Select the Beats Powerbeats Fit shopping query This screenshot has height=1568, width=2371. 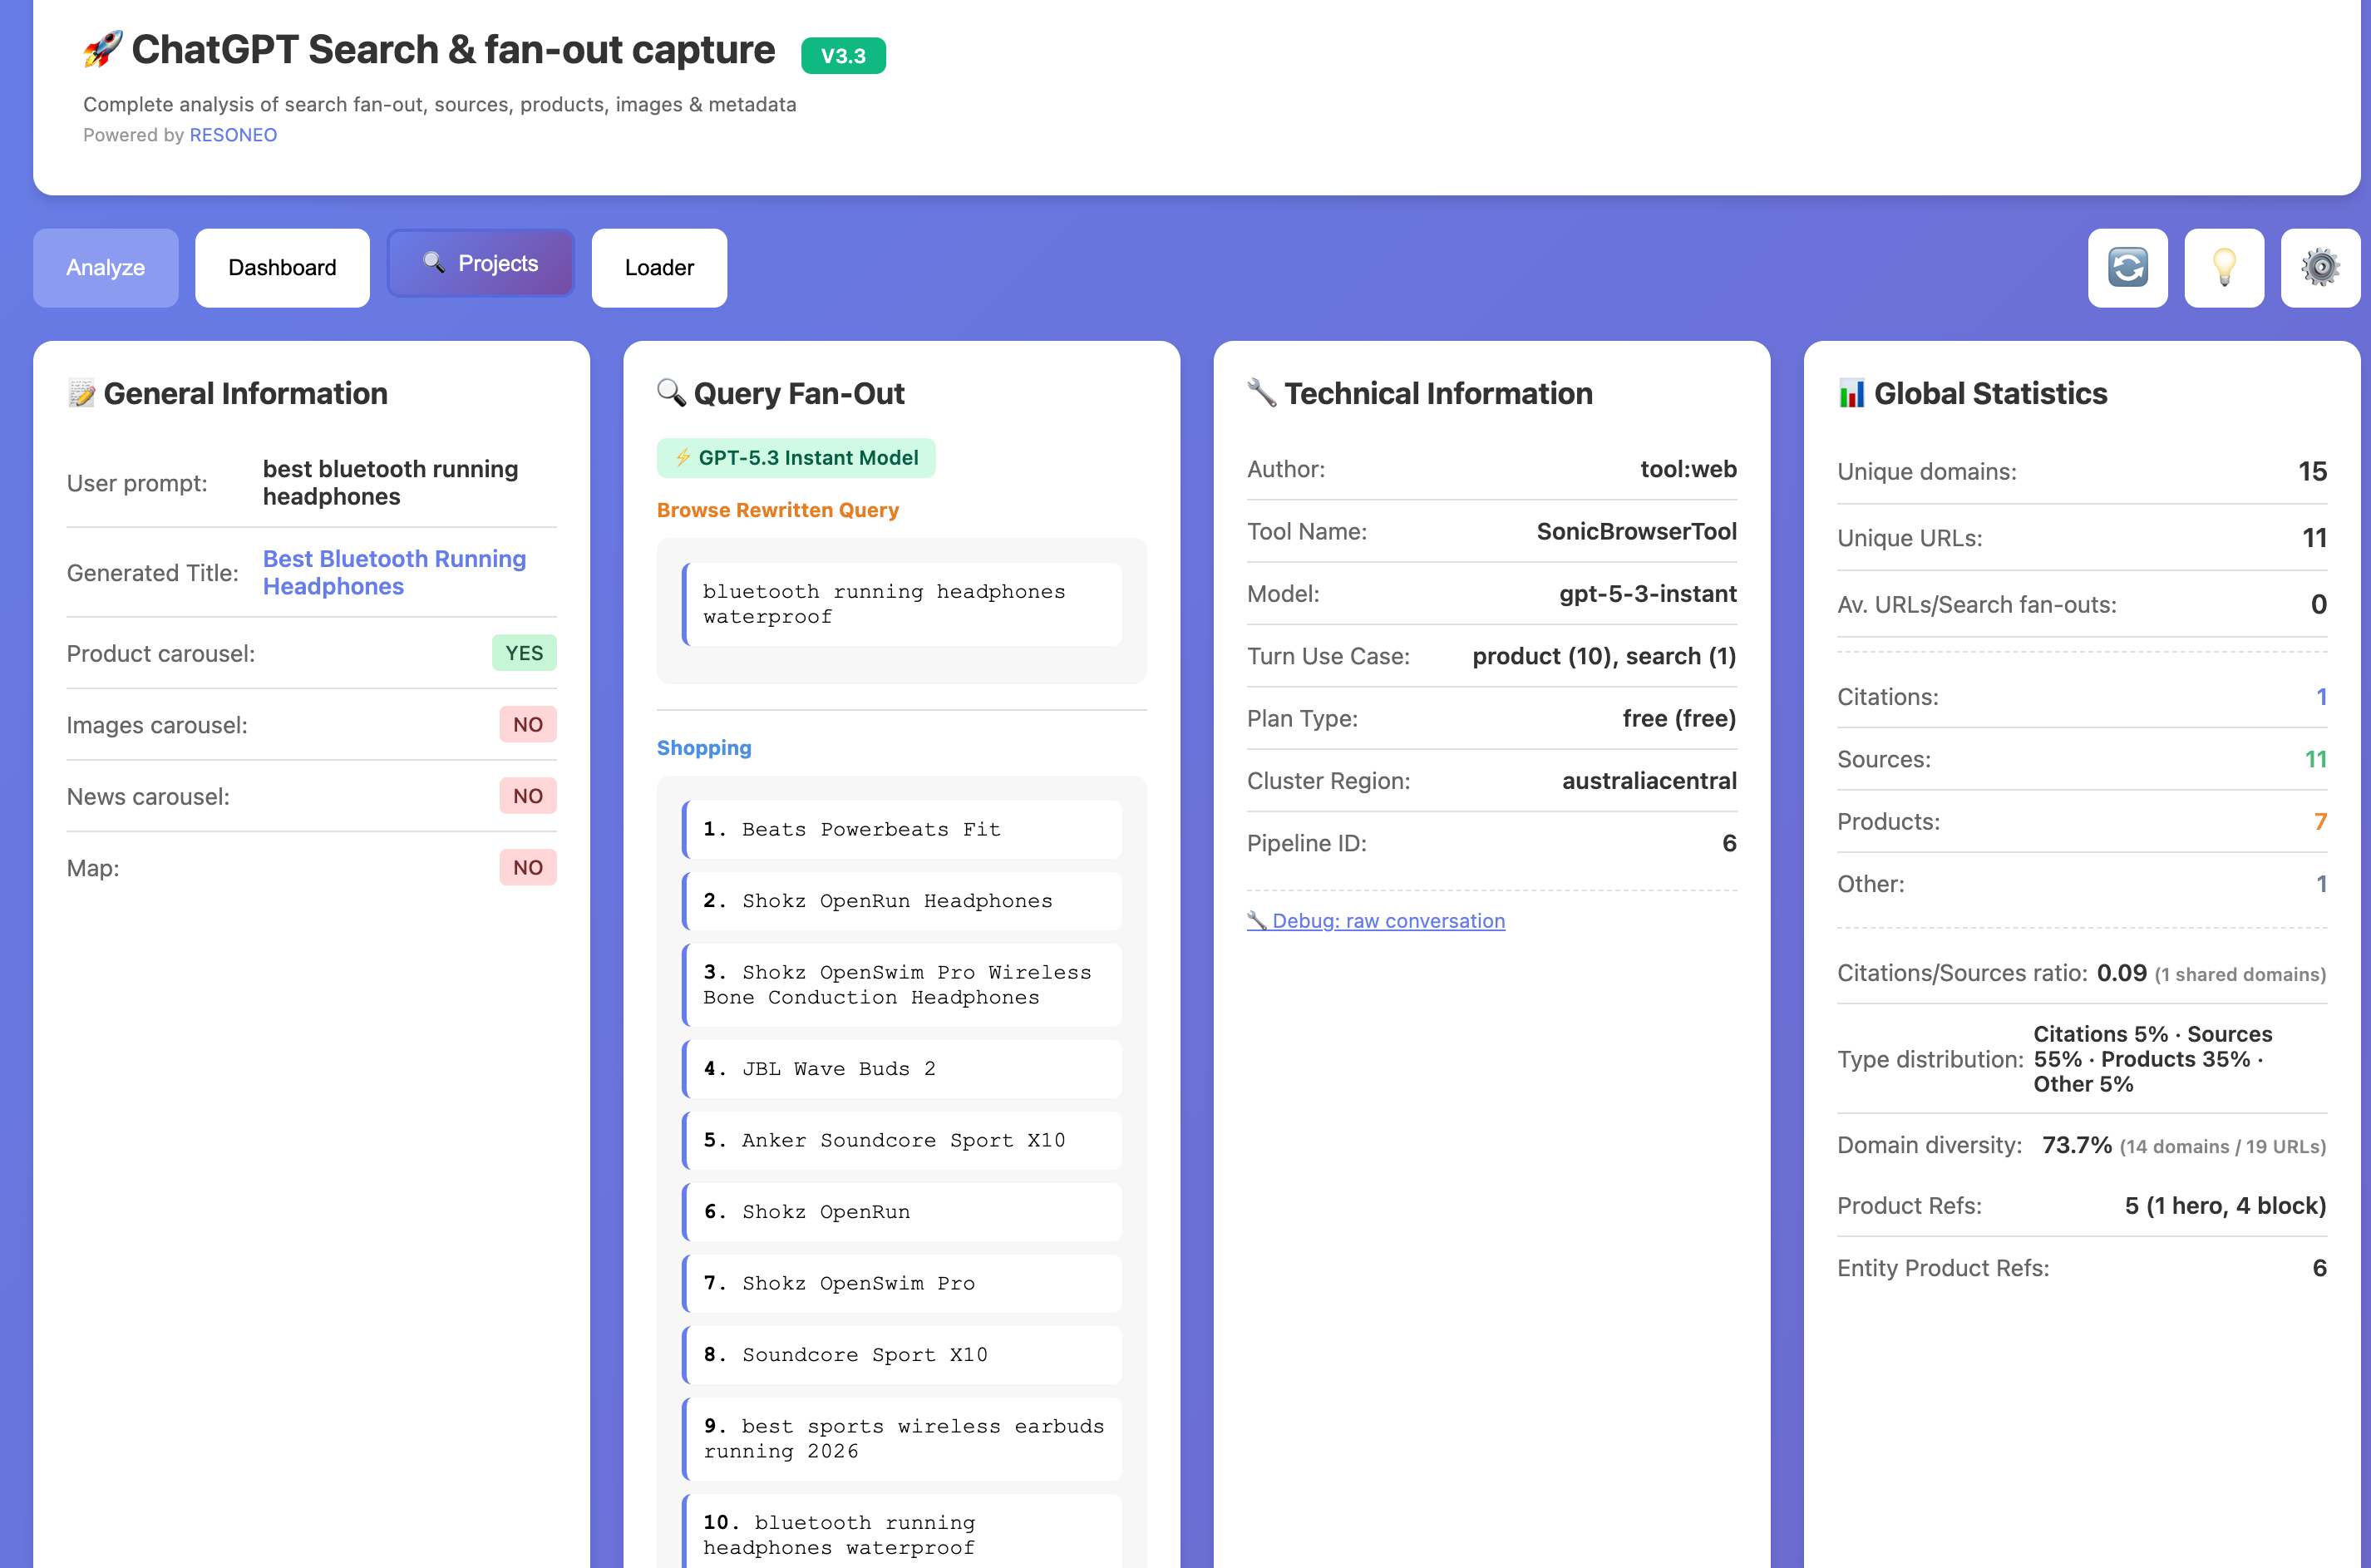[x=902, y=829]
